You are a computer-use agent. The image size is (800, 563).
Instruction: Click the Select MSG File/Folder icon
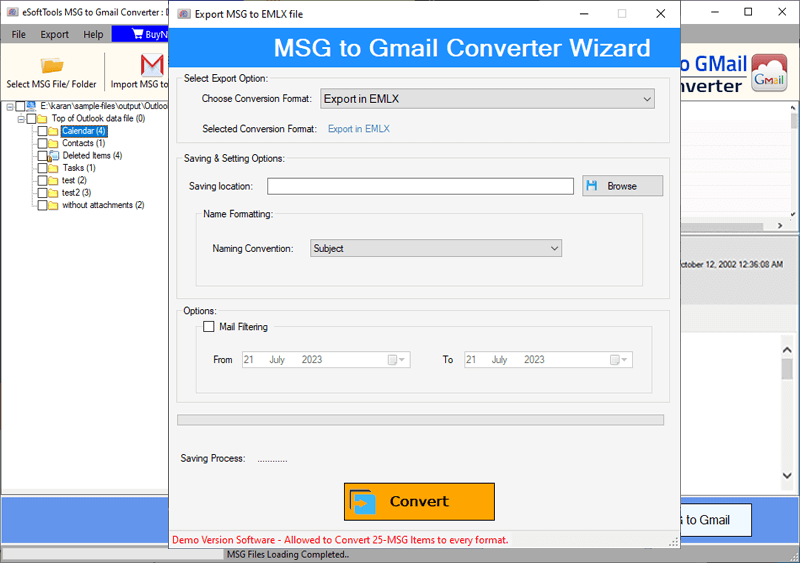coord(52,66)
